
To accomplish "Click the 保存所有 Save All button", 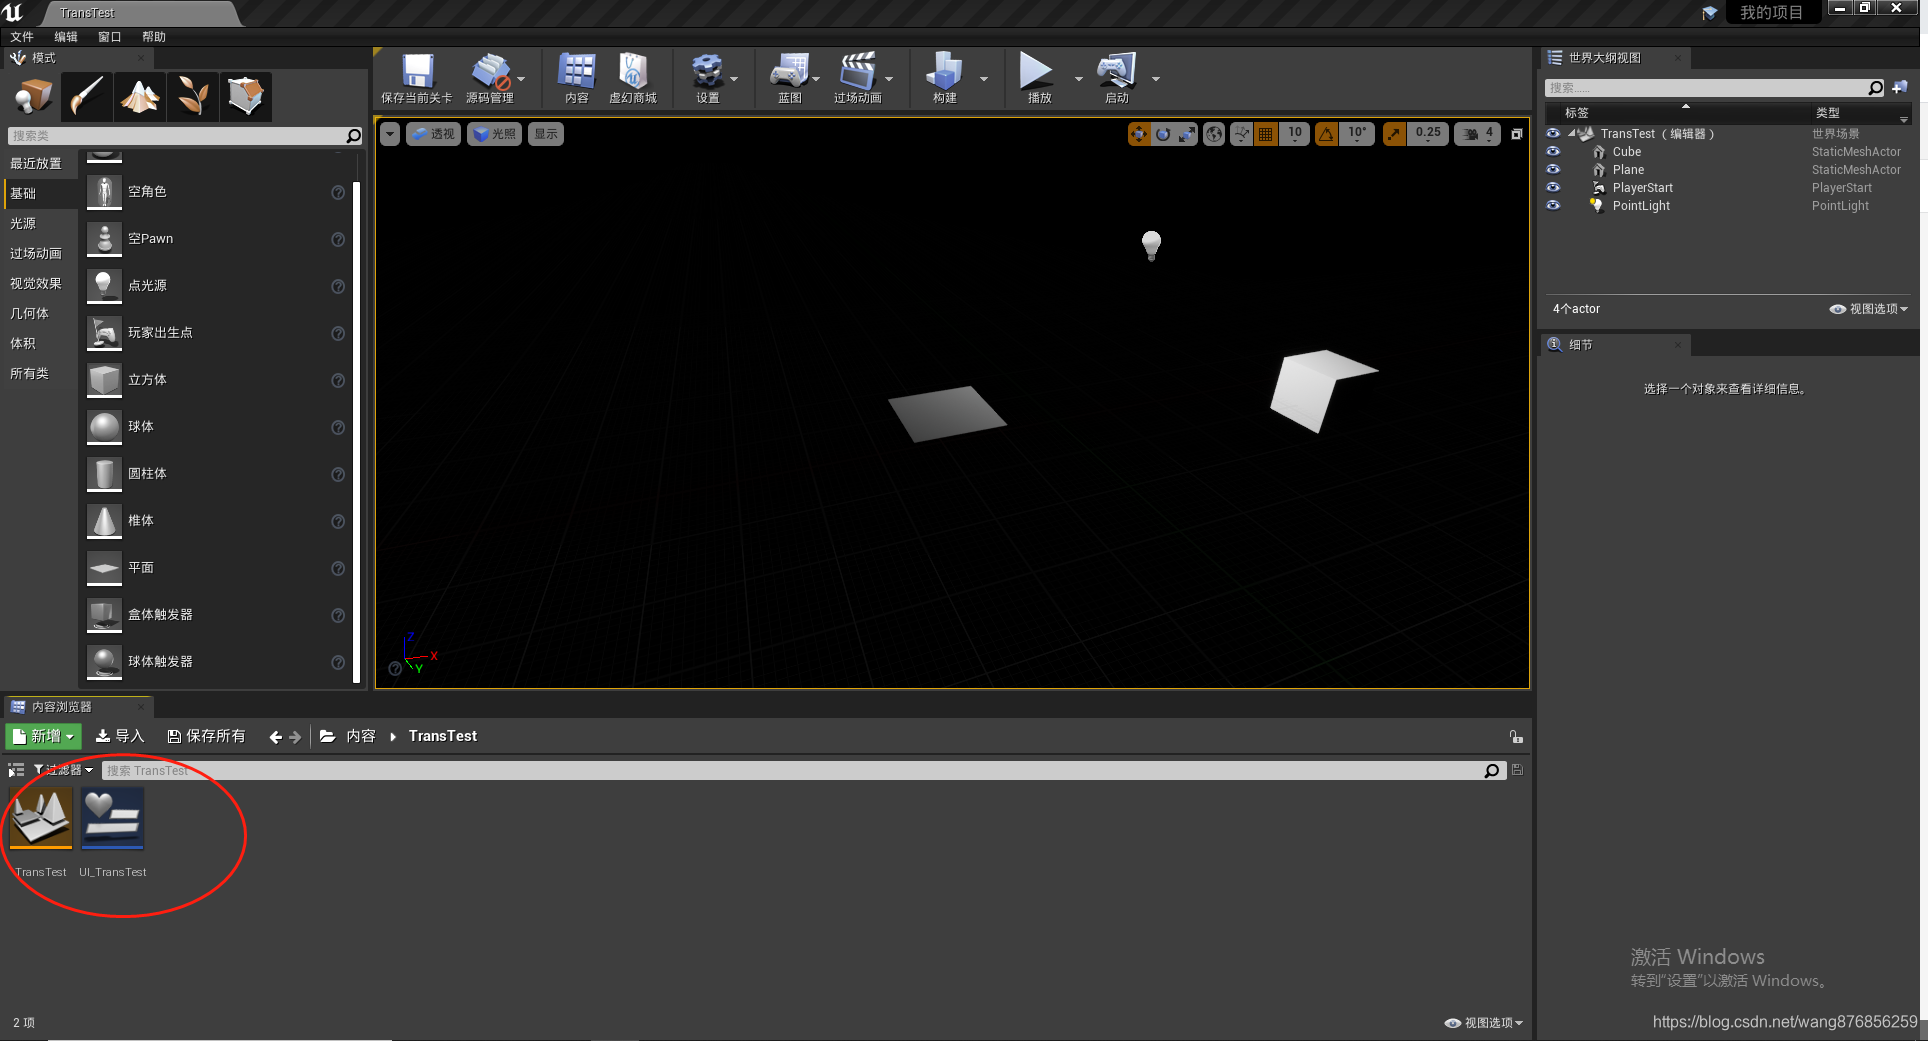I will [x=206, y=736].
